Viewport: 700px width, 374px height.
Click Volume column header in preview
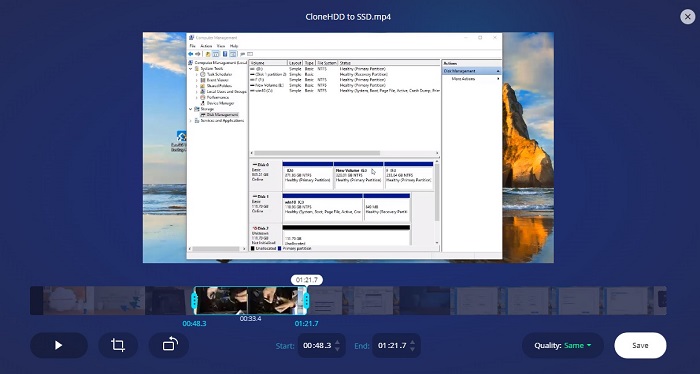[268, 63]
